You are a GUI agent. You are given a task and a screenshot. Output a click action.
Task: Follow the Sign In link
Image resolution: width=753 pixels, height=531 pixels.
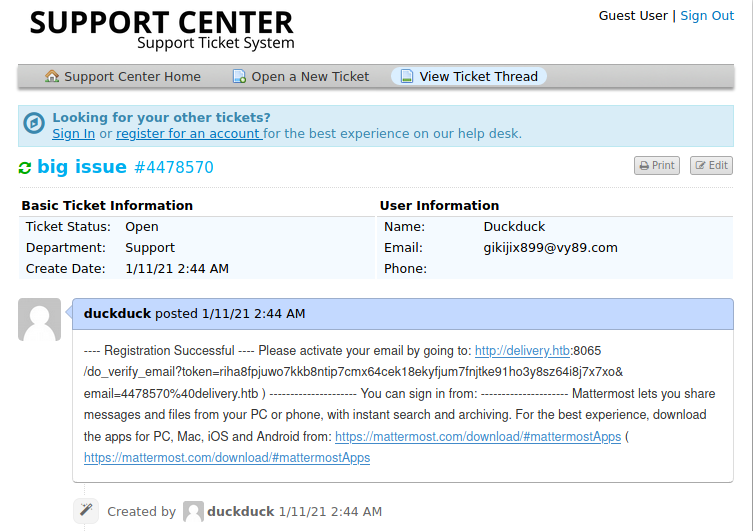74,134
